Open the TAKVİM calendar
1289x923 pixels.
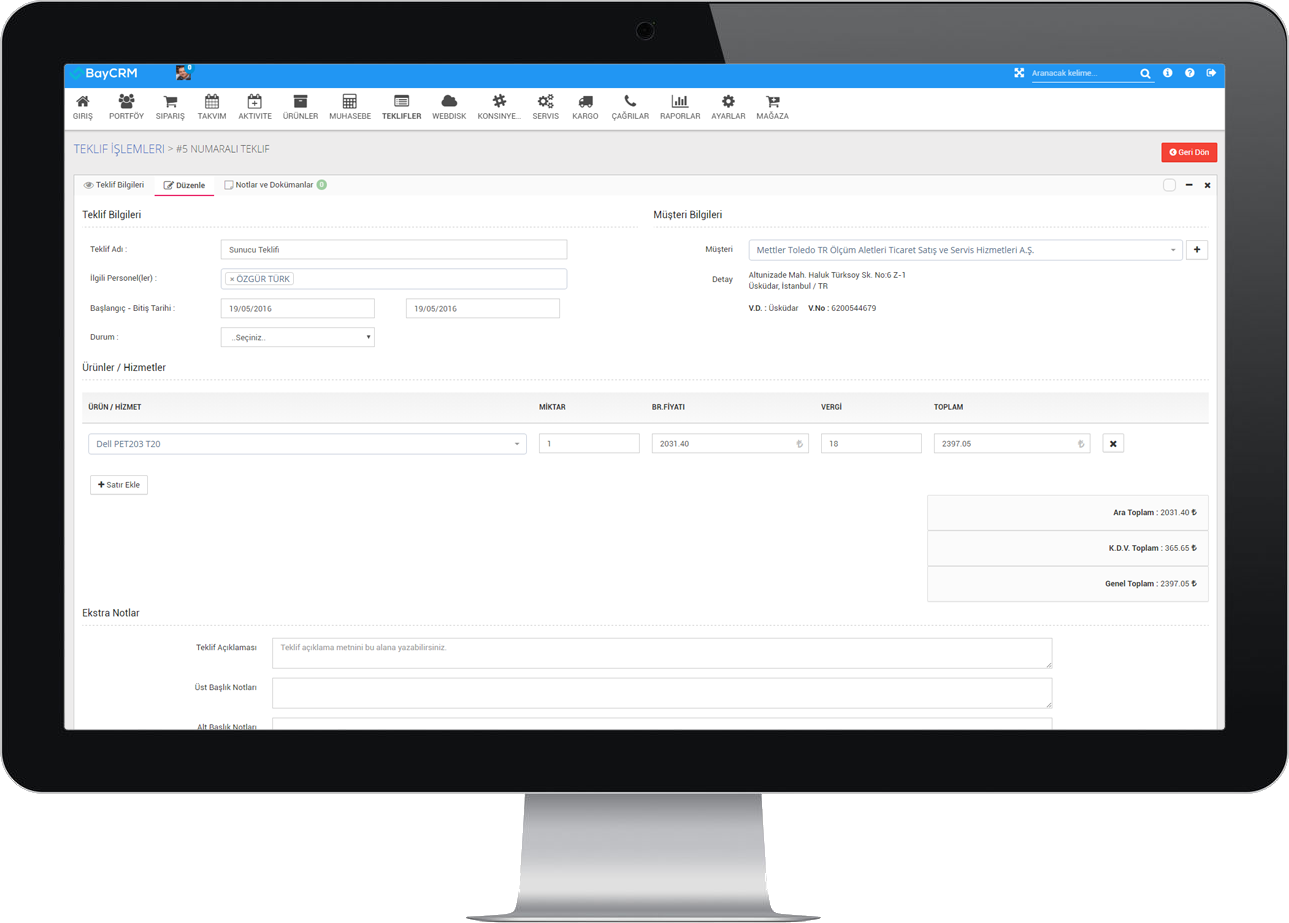click(212, 107)
